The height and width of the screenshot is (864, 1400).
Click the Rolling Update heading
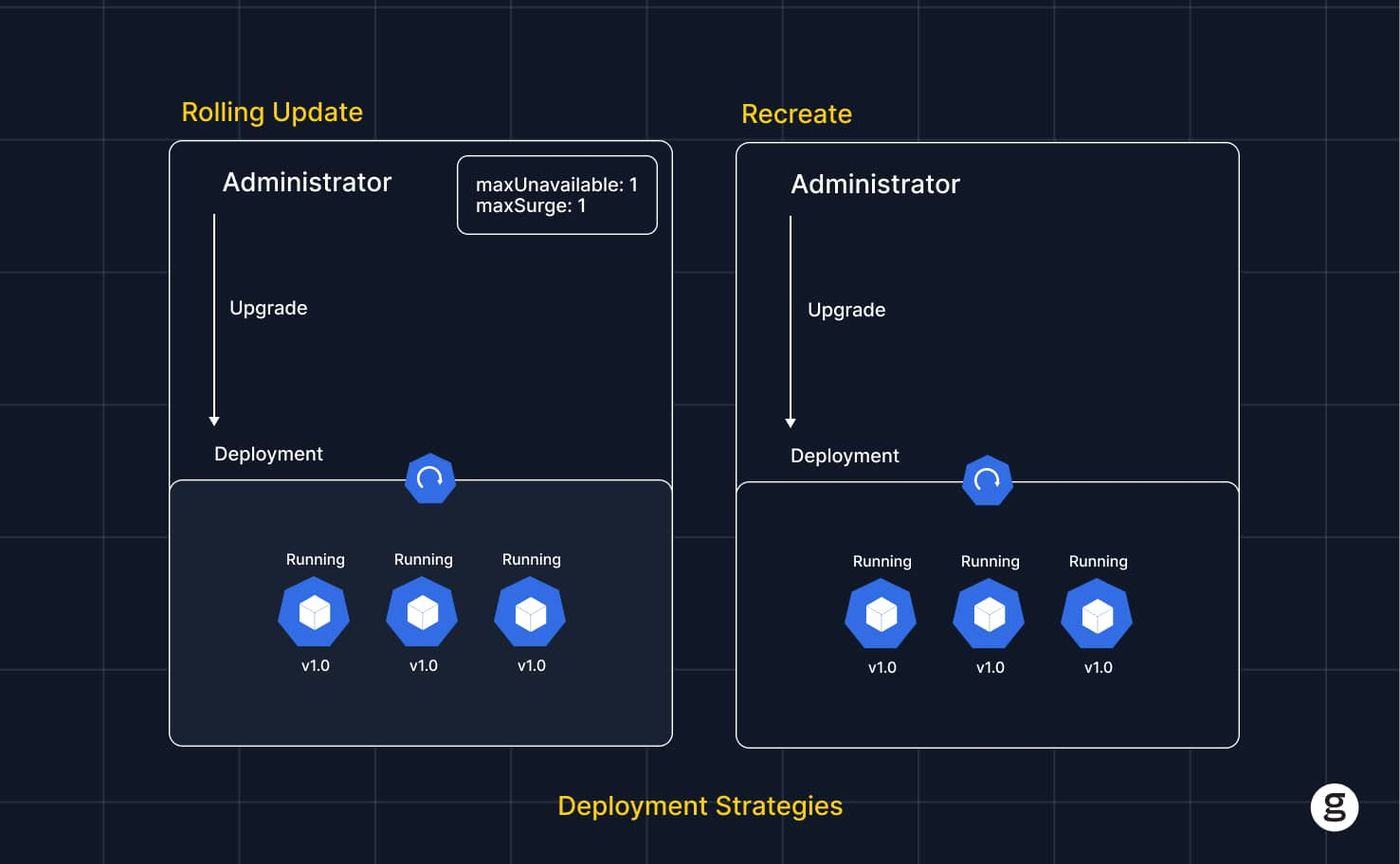tap(272, 112)
